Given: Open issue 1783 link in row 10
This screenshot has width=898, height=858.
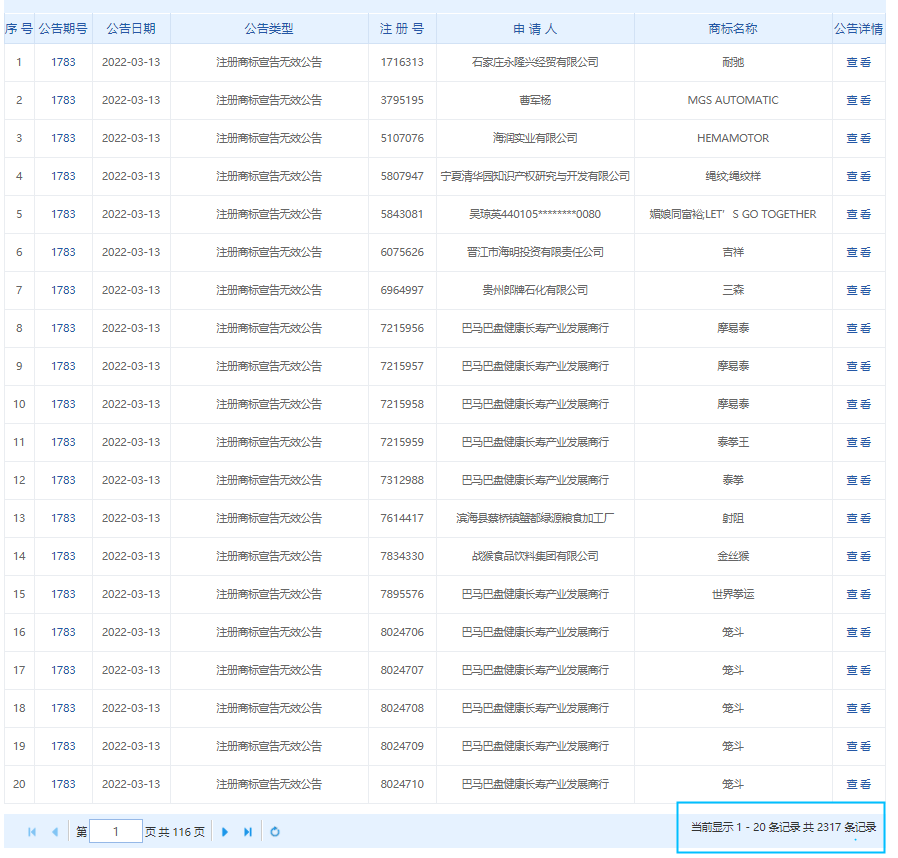Looking at the screenshot, I should (x=63, y=404).
